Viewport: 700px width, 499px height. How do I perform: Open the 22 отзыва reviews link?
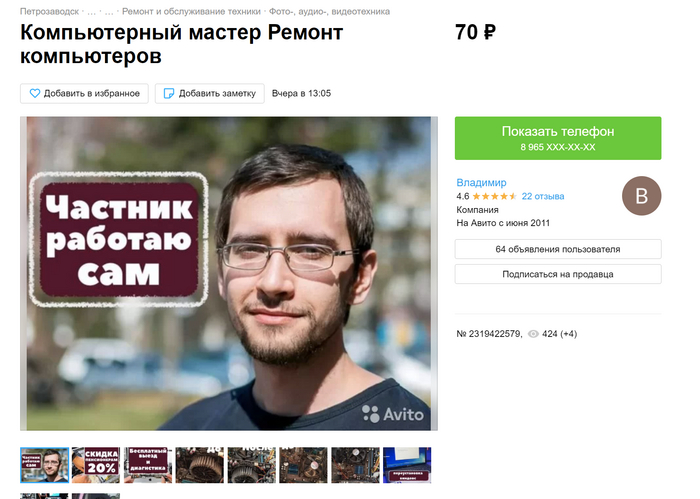pos(543,196)
